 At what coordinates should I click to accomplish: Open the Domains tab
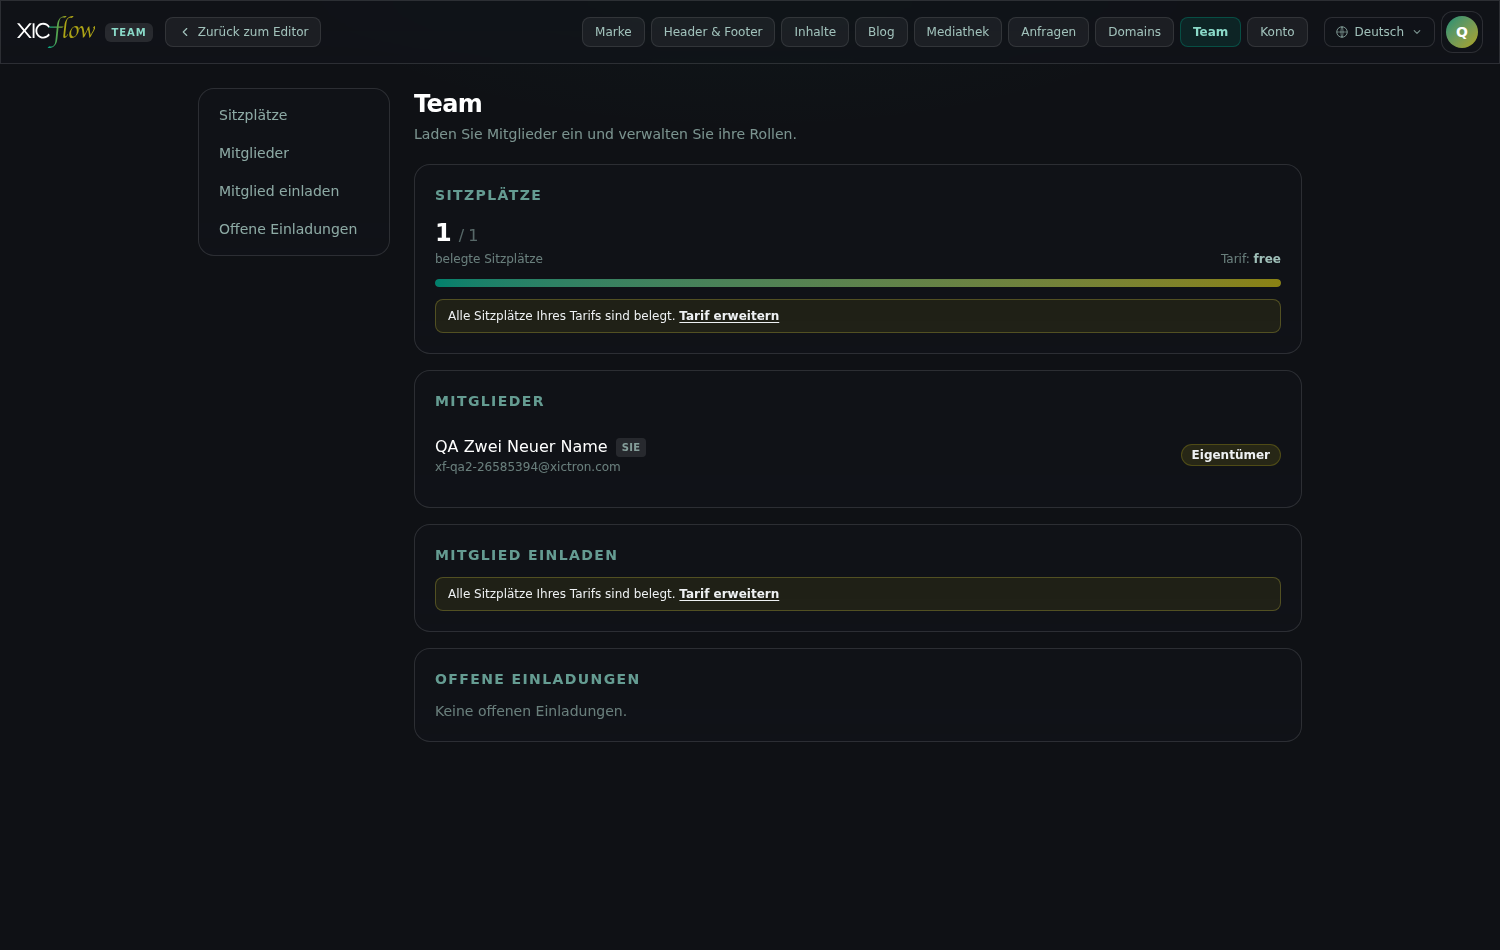(x=1134, y=32)
